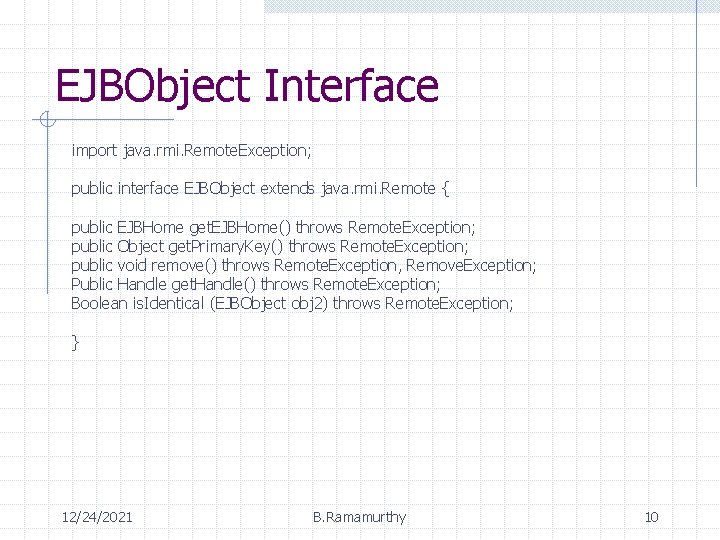Click the footer author 'B.Ramamurthy'

pos(360,518)
